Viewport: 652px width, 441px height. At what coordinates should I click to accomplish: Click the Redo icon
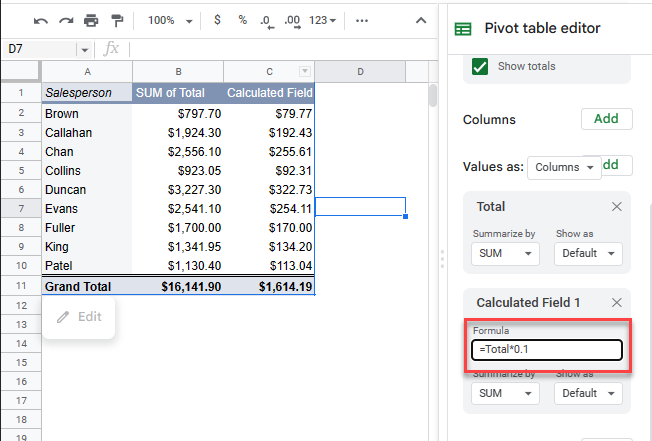66,20
